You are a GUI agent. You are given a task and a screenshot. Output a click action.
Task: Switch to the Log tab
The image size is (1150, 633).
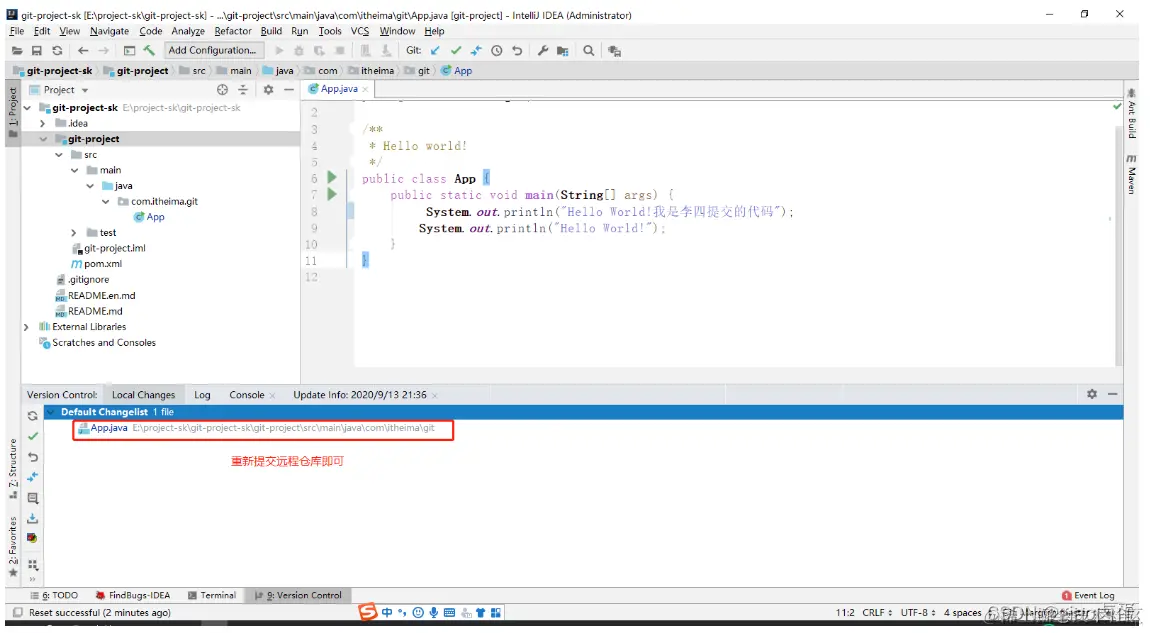point(202,395)
